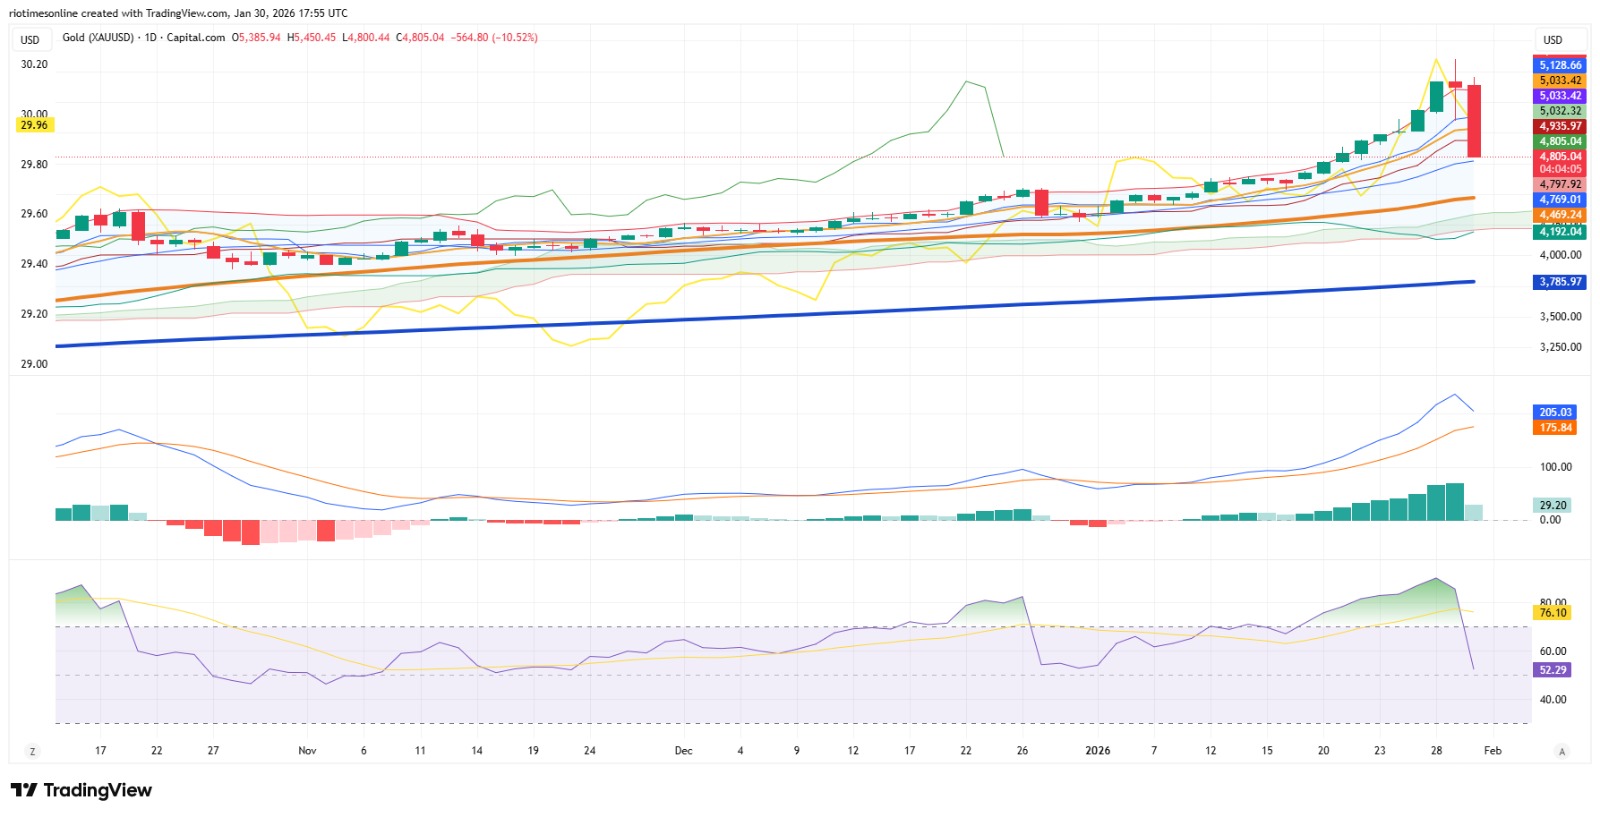Click the close value C4,805.04 in the legend

420,37
